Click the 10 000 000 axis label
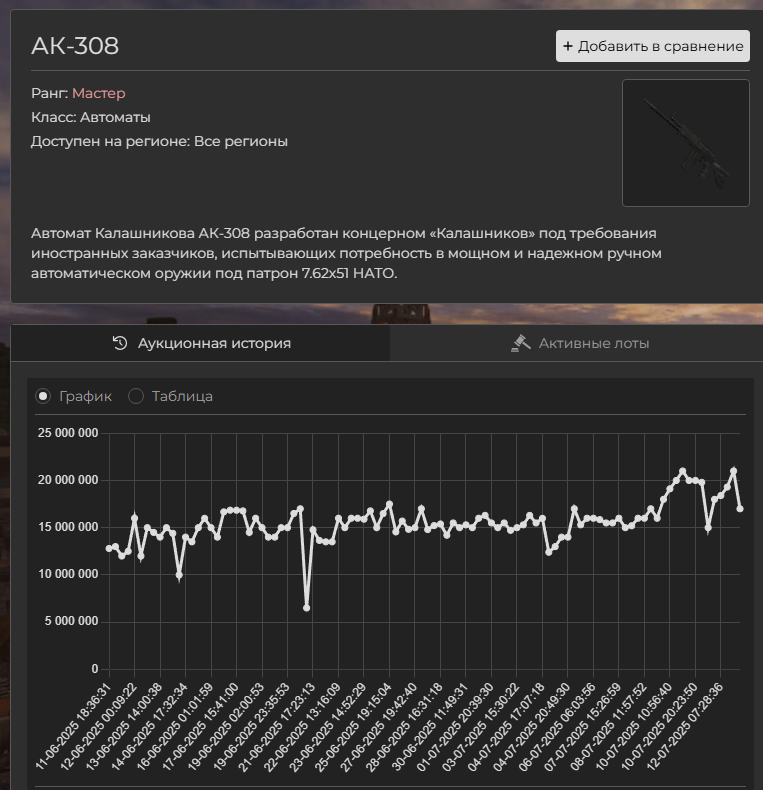This screenshot has width=763, height=790. click(x=68, y=574)
